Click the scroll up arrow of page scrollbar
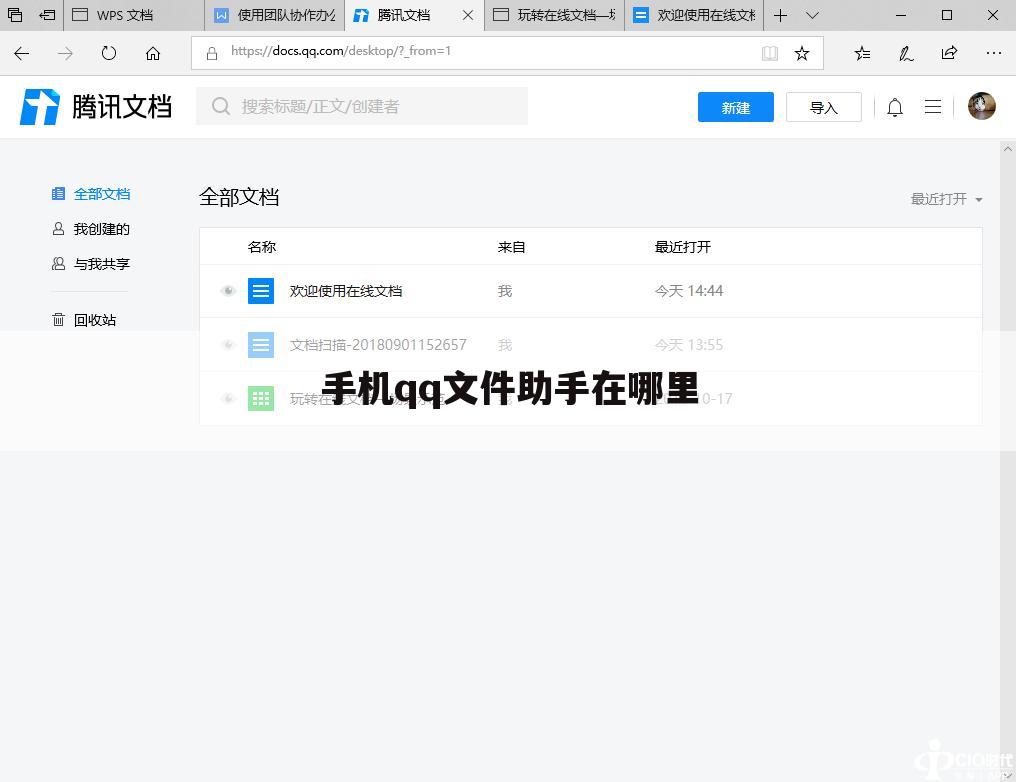Screen dimensions: 1016x782 point(1008,148)
